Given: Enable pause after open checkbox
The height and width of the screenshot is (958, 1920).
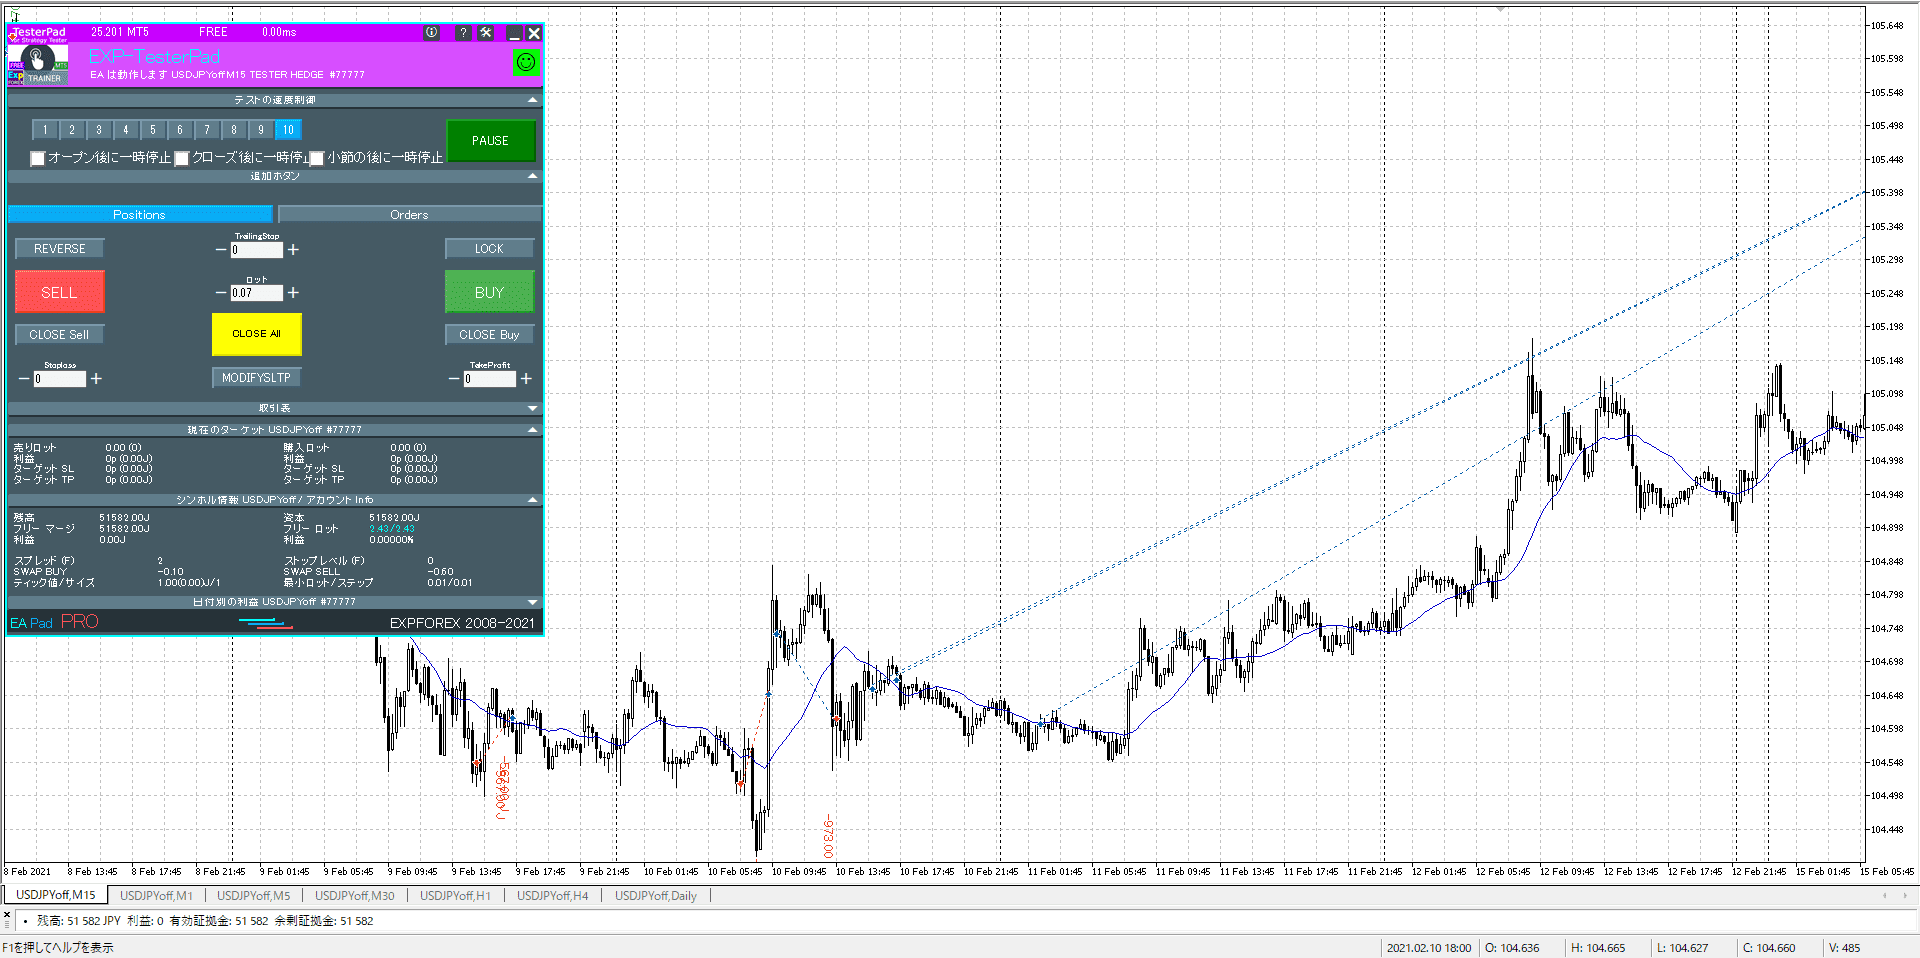Looking at the screenshot, I should (x=38, y=158).
